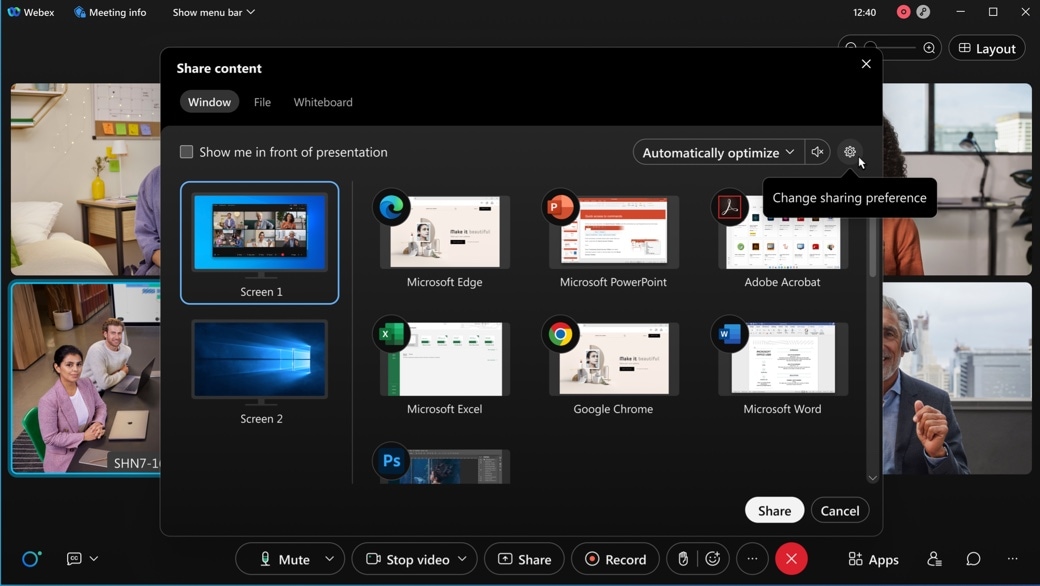Click the more options ellipsis in toolbar
This screenshot has width=1040, height=586.
click(x=752, y=559)
